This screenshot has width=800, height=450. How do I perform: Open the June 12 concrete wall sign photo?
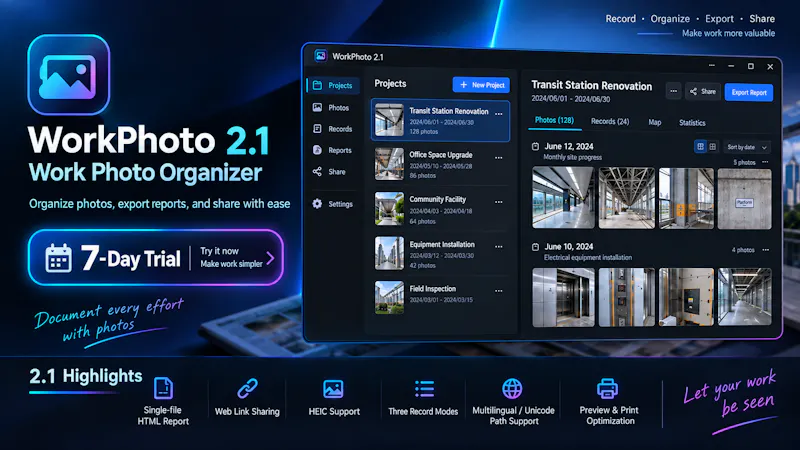(x=744, y=199)
